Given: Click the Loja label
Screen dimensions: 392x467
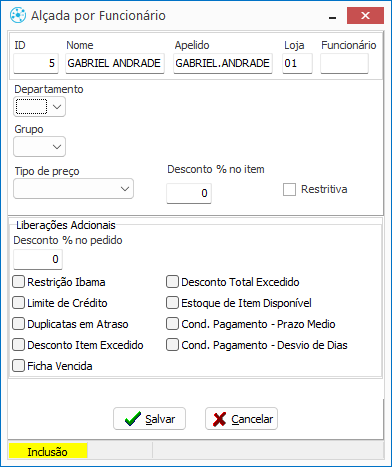Looking at the screenshot, I should click(294, 45).
